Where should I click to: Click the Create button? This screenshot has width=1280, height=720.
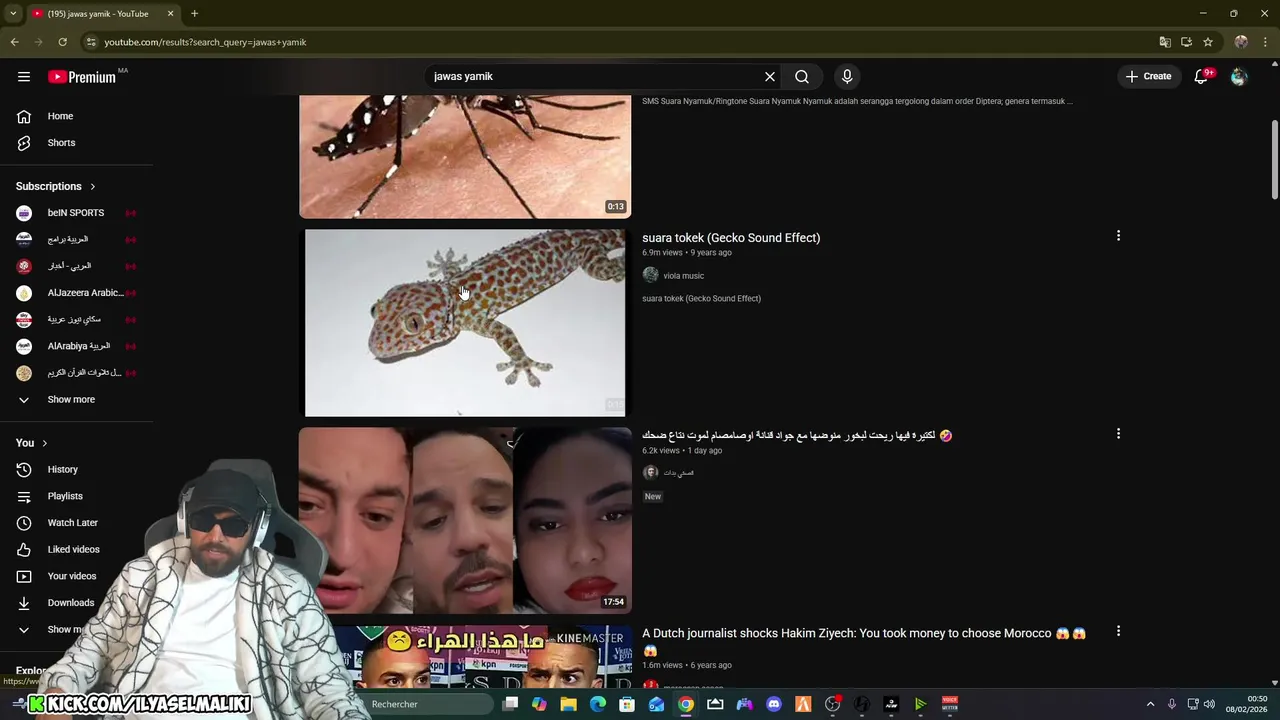[1148, 76]
